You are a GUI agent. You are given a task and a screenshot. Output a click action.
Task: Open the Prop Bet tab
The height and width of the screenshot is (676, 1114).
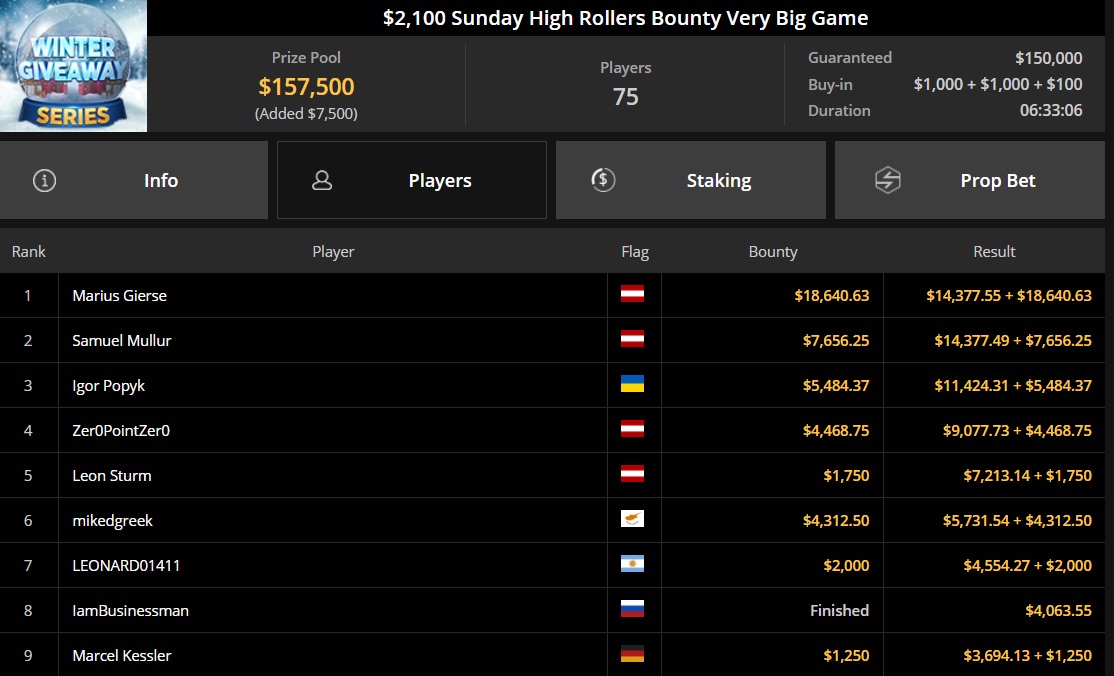pos(970,180)
